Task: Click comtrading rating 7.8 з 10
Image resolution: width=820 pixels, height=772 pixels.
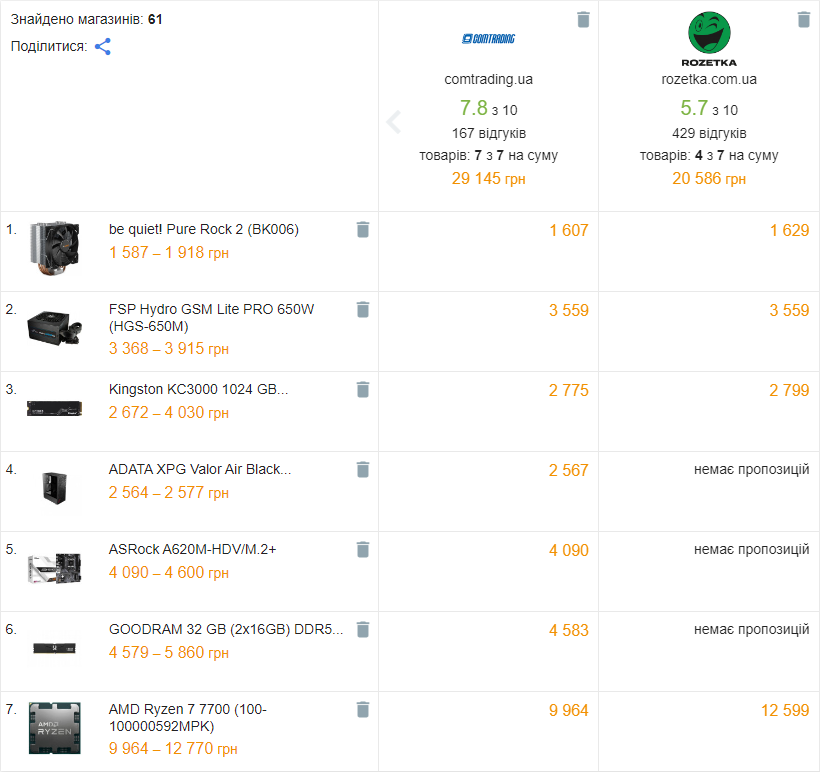Action: [488, 109]
